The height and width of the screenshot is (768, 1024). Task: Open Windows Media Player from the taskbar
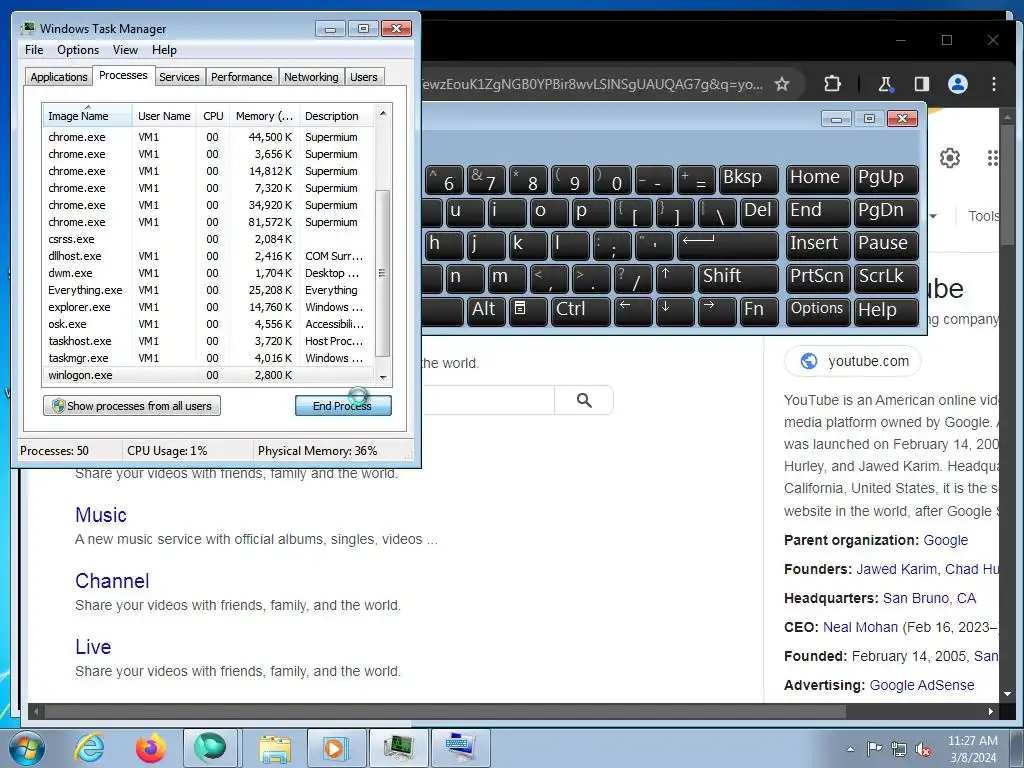click(336, 748)
